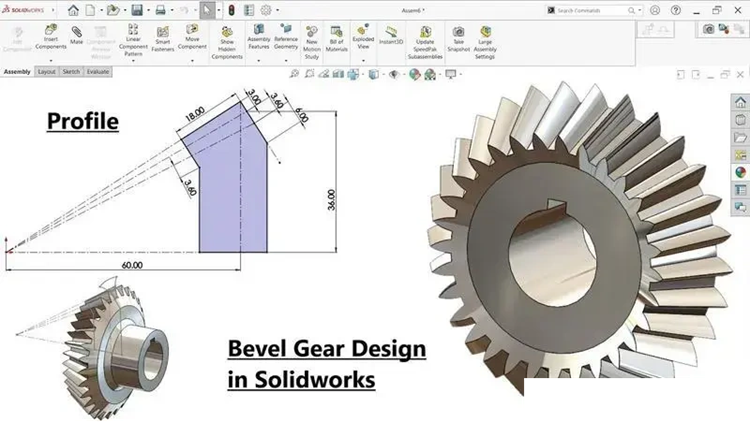The image size is (750, 423).
Task: Toggle Section View in view toolbar
Action: pos(338,74)
